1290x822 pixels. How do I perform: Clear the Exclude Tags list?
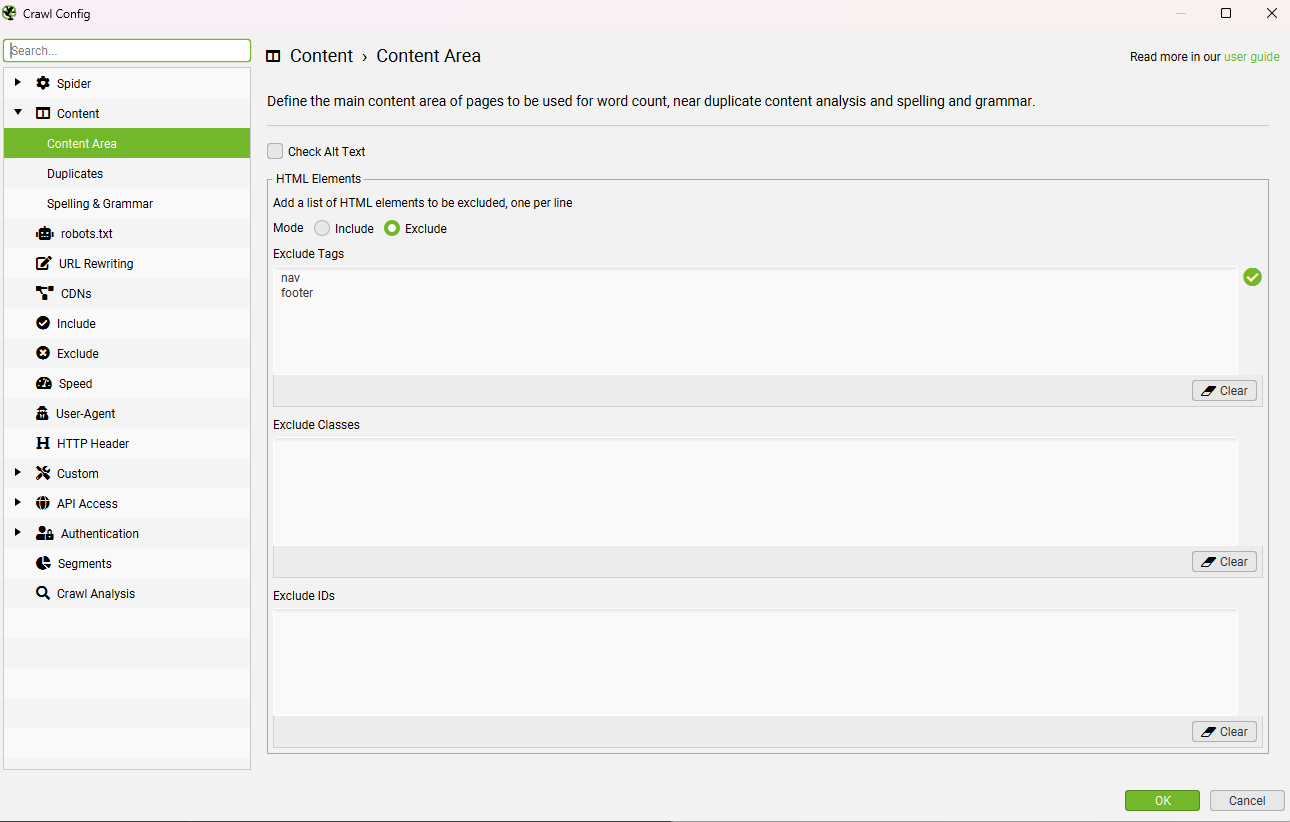click(x=1224, y=391)
